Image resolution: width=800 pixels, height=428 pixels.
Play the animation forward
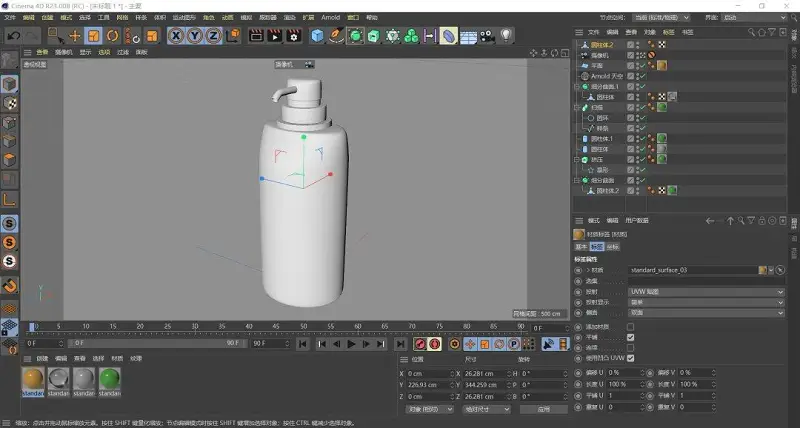351,344
